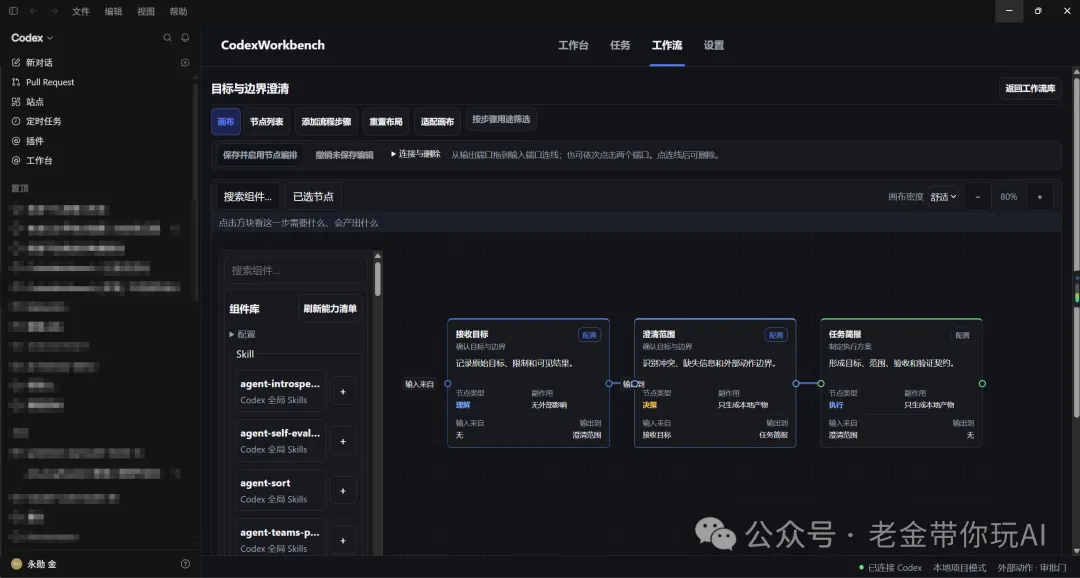Open the 文件 menu
This screenshot has width=1080, height=578.
coord(81,11)
